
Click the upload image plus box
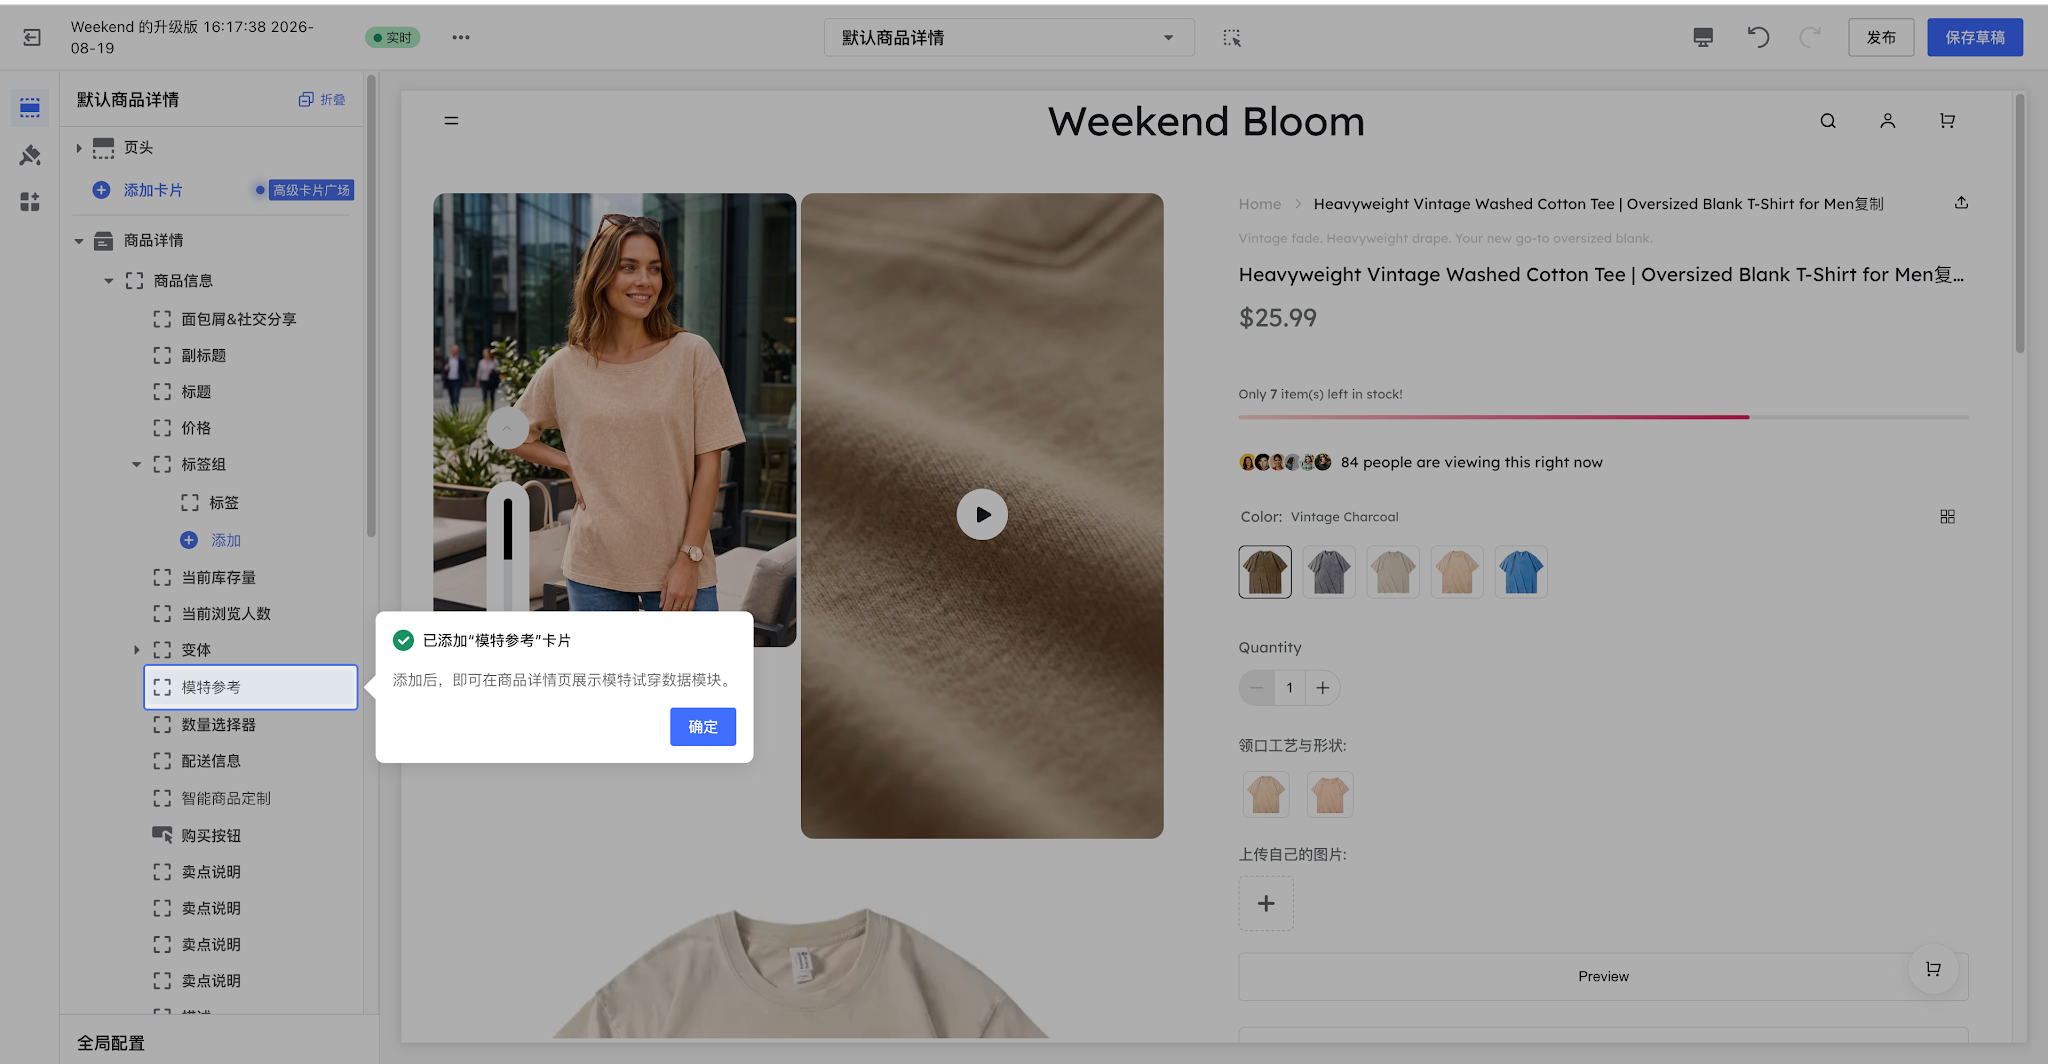click(x=1266, y=904)
